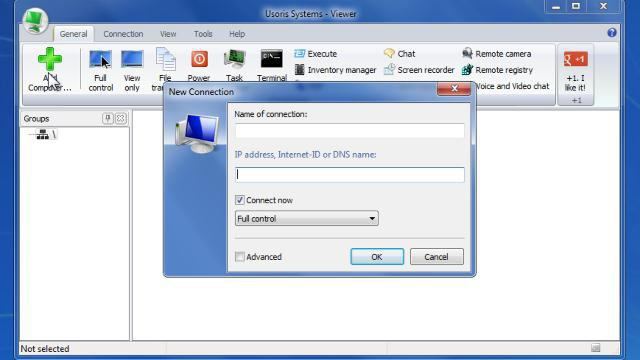Click the Google +1 like button

pyautogui.click(x=576, y=60)
